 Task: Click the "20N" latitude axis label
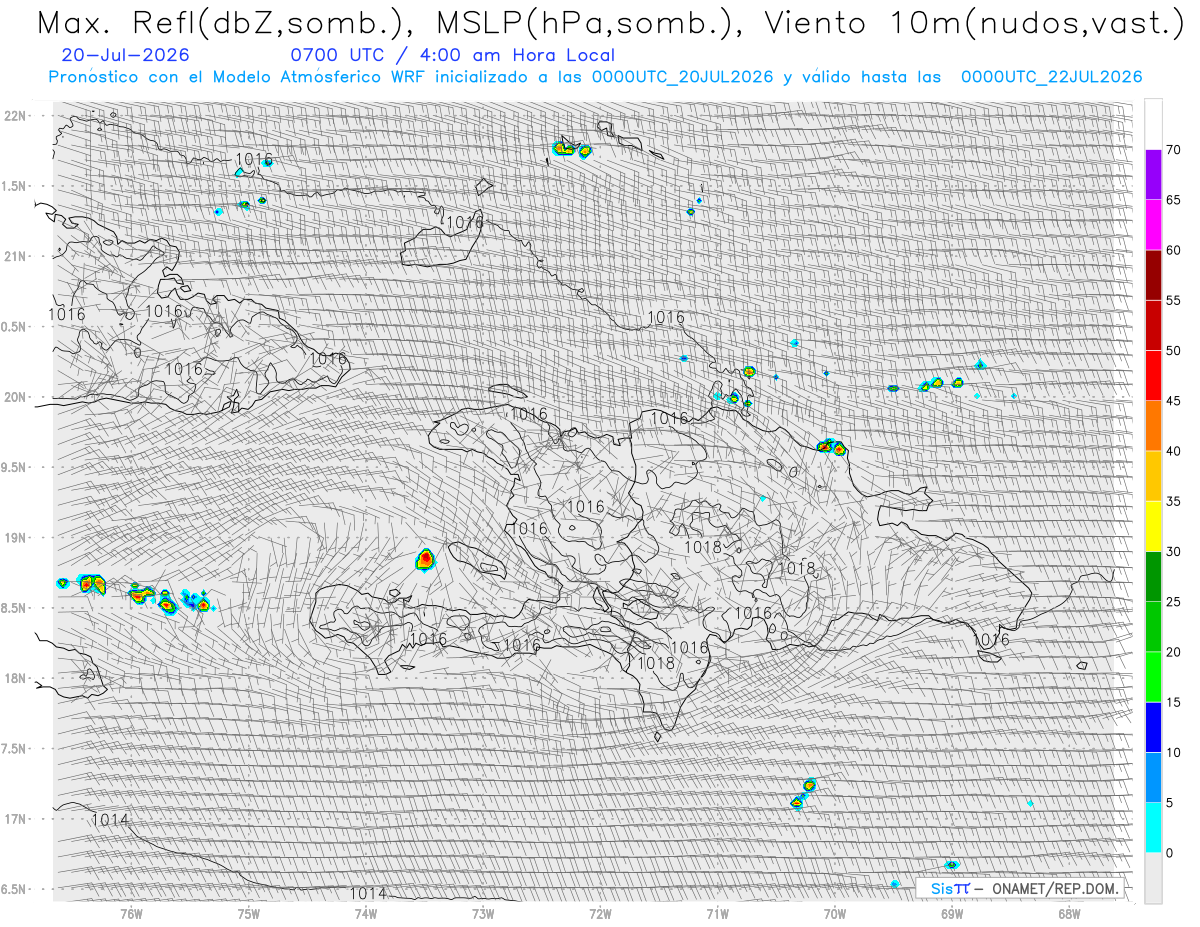pos(17,397)
